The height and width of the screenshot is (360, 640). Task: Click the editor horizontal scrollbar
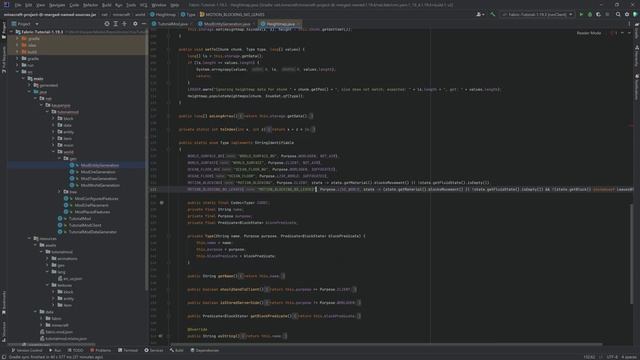386,344
